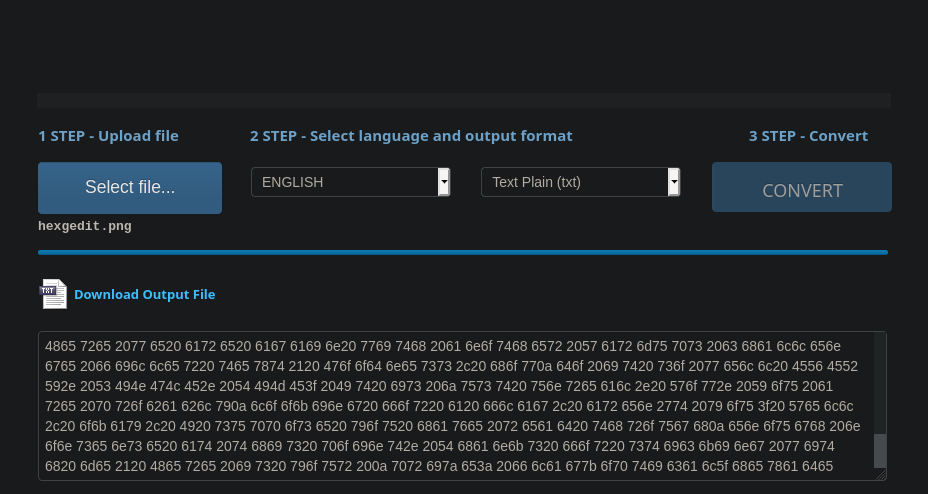Click the output text area scrollbar thumb
Screen dimensions: 928x494
880,450
